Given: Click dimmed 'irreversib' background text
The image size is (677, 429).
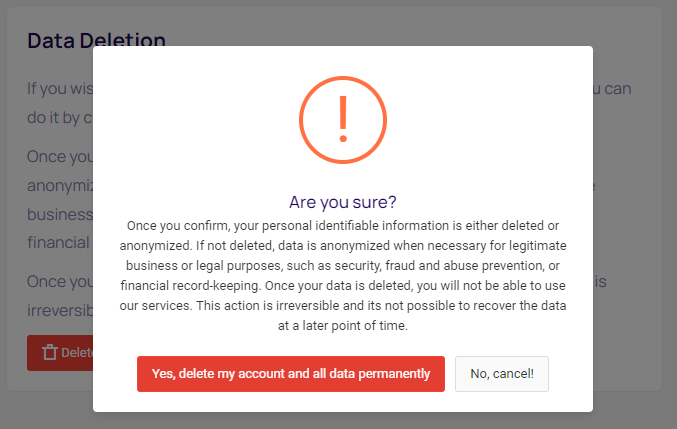Looking at the screenshot, I should (x=60, y=310).
